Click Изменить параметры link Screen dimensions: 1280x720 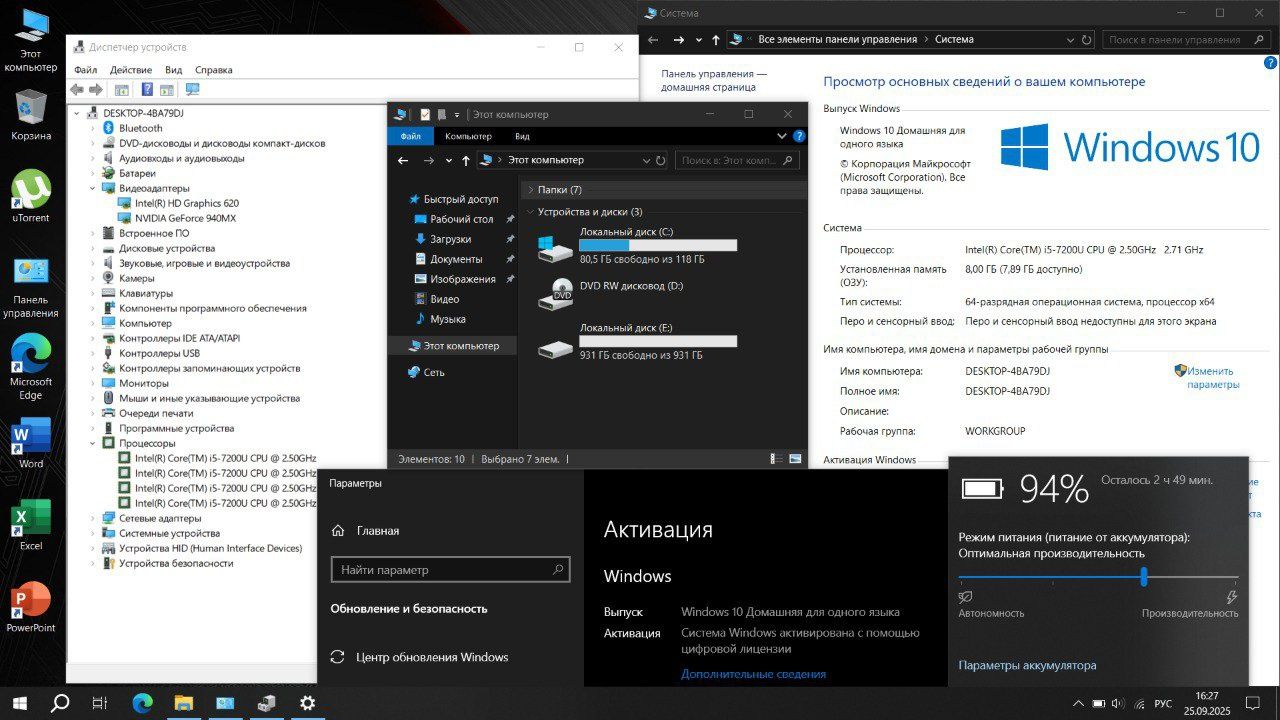pos(1213,377)
